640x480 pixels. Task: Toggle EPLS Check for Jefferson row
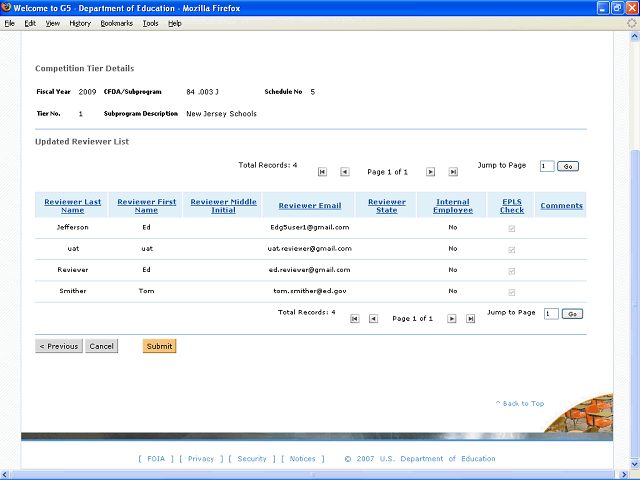[511, 228]
